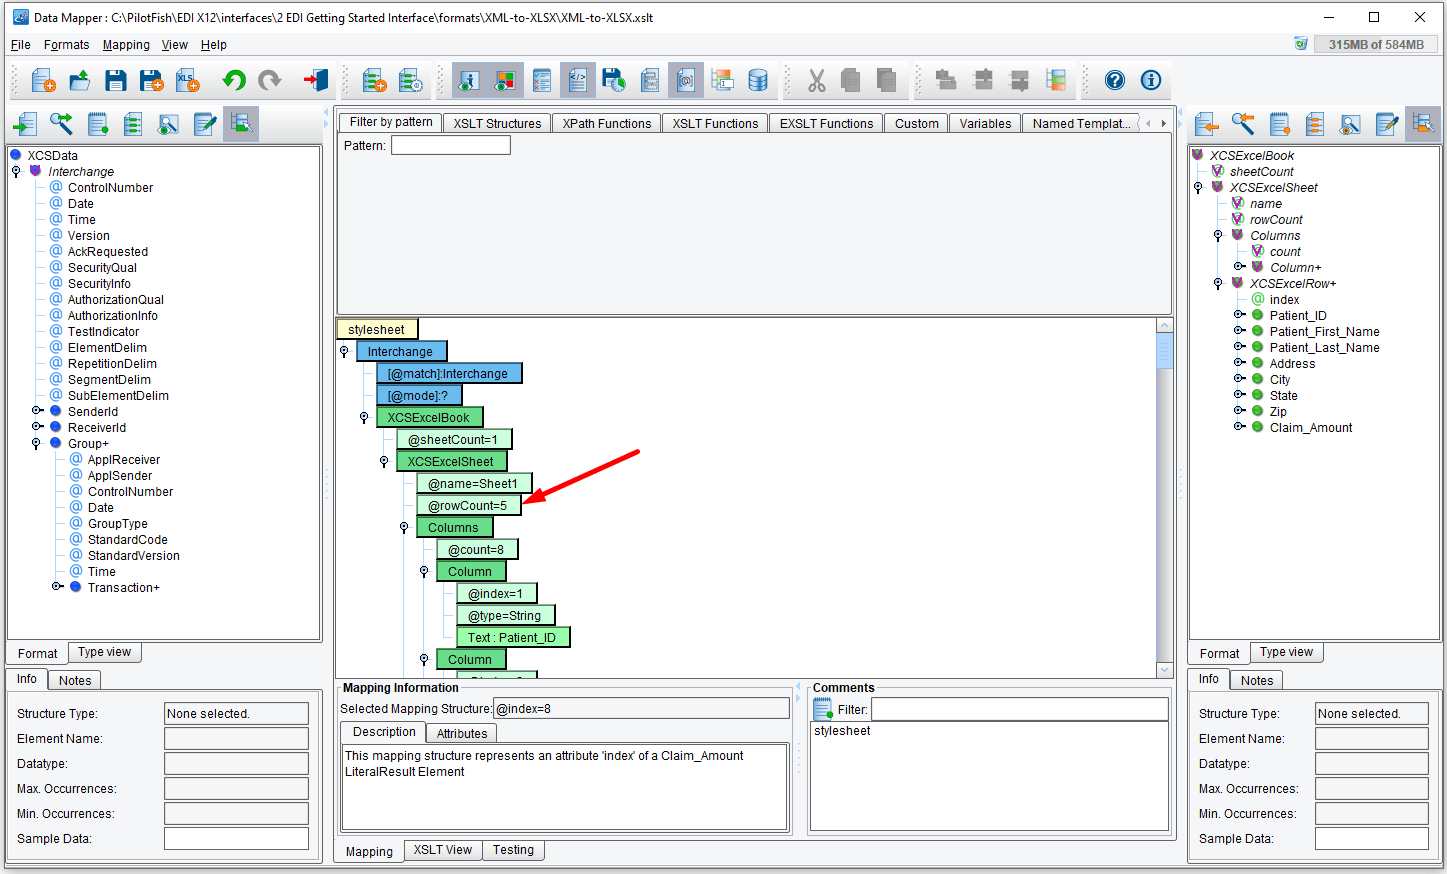
Task: Toggle the source tree pointer icon
Action: pyautogui.click(x=241, y=124)
